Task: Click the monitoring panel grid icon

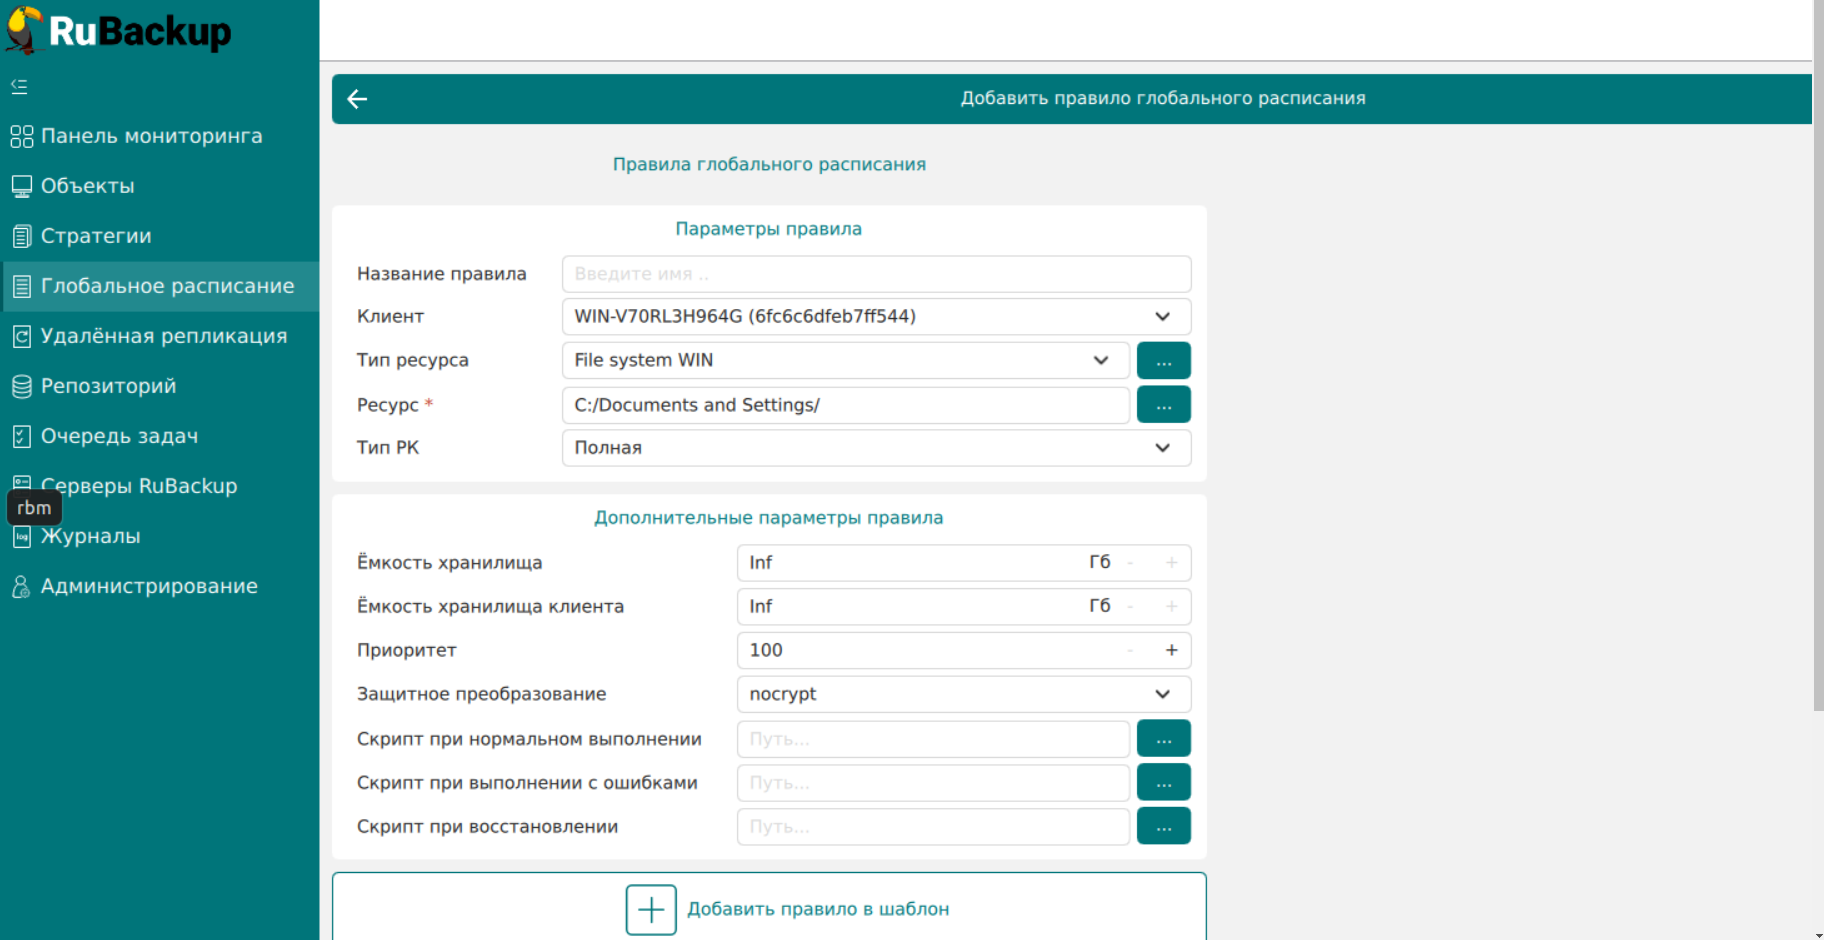Action: pos(21,137)
